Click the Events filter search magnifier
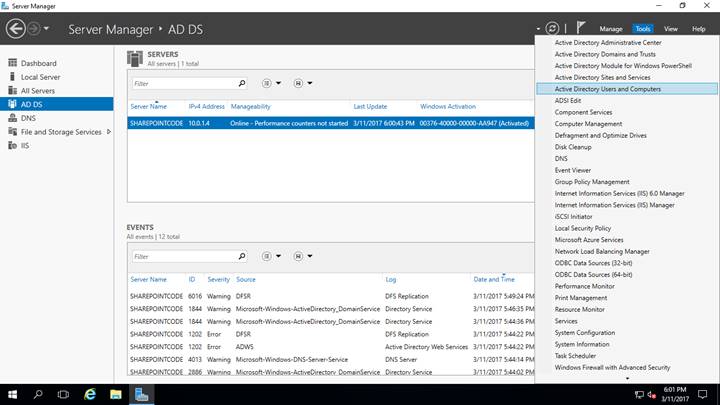This screenshot has width=720, height=405. (242, 256)
